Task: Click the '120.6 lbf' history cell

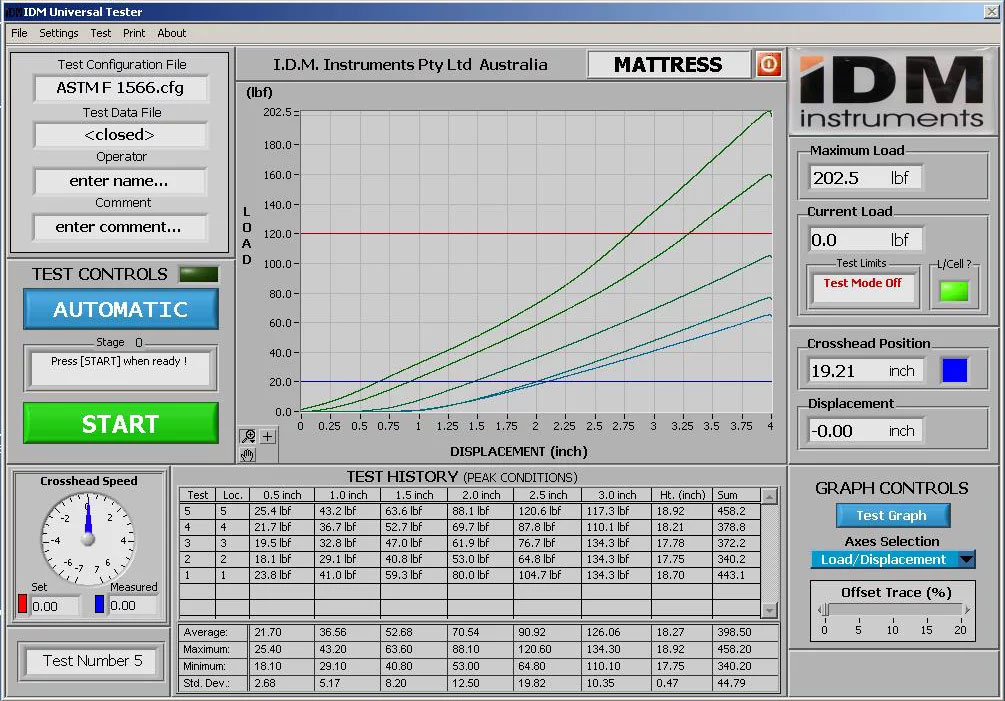Action: (547, 511)
